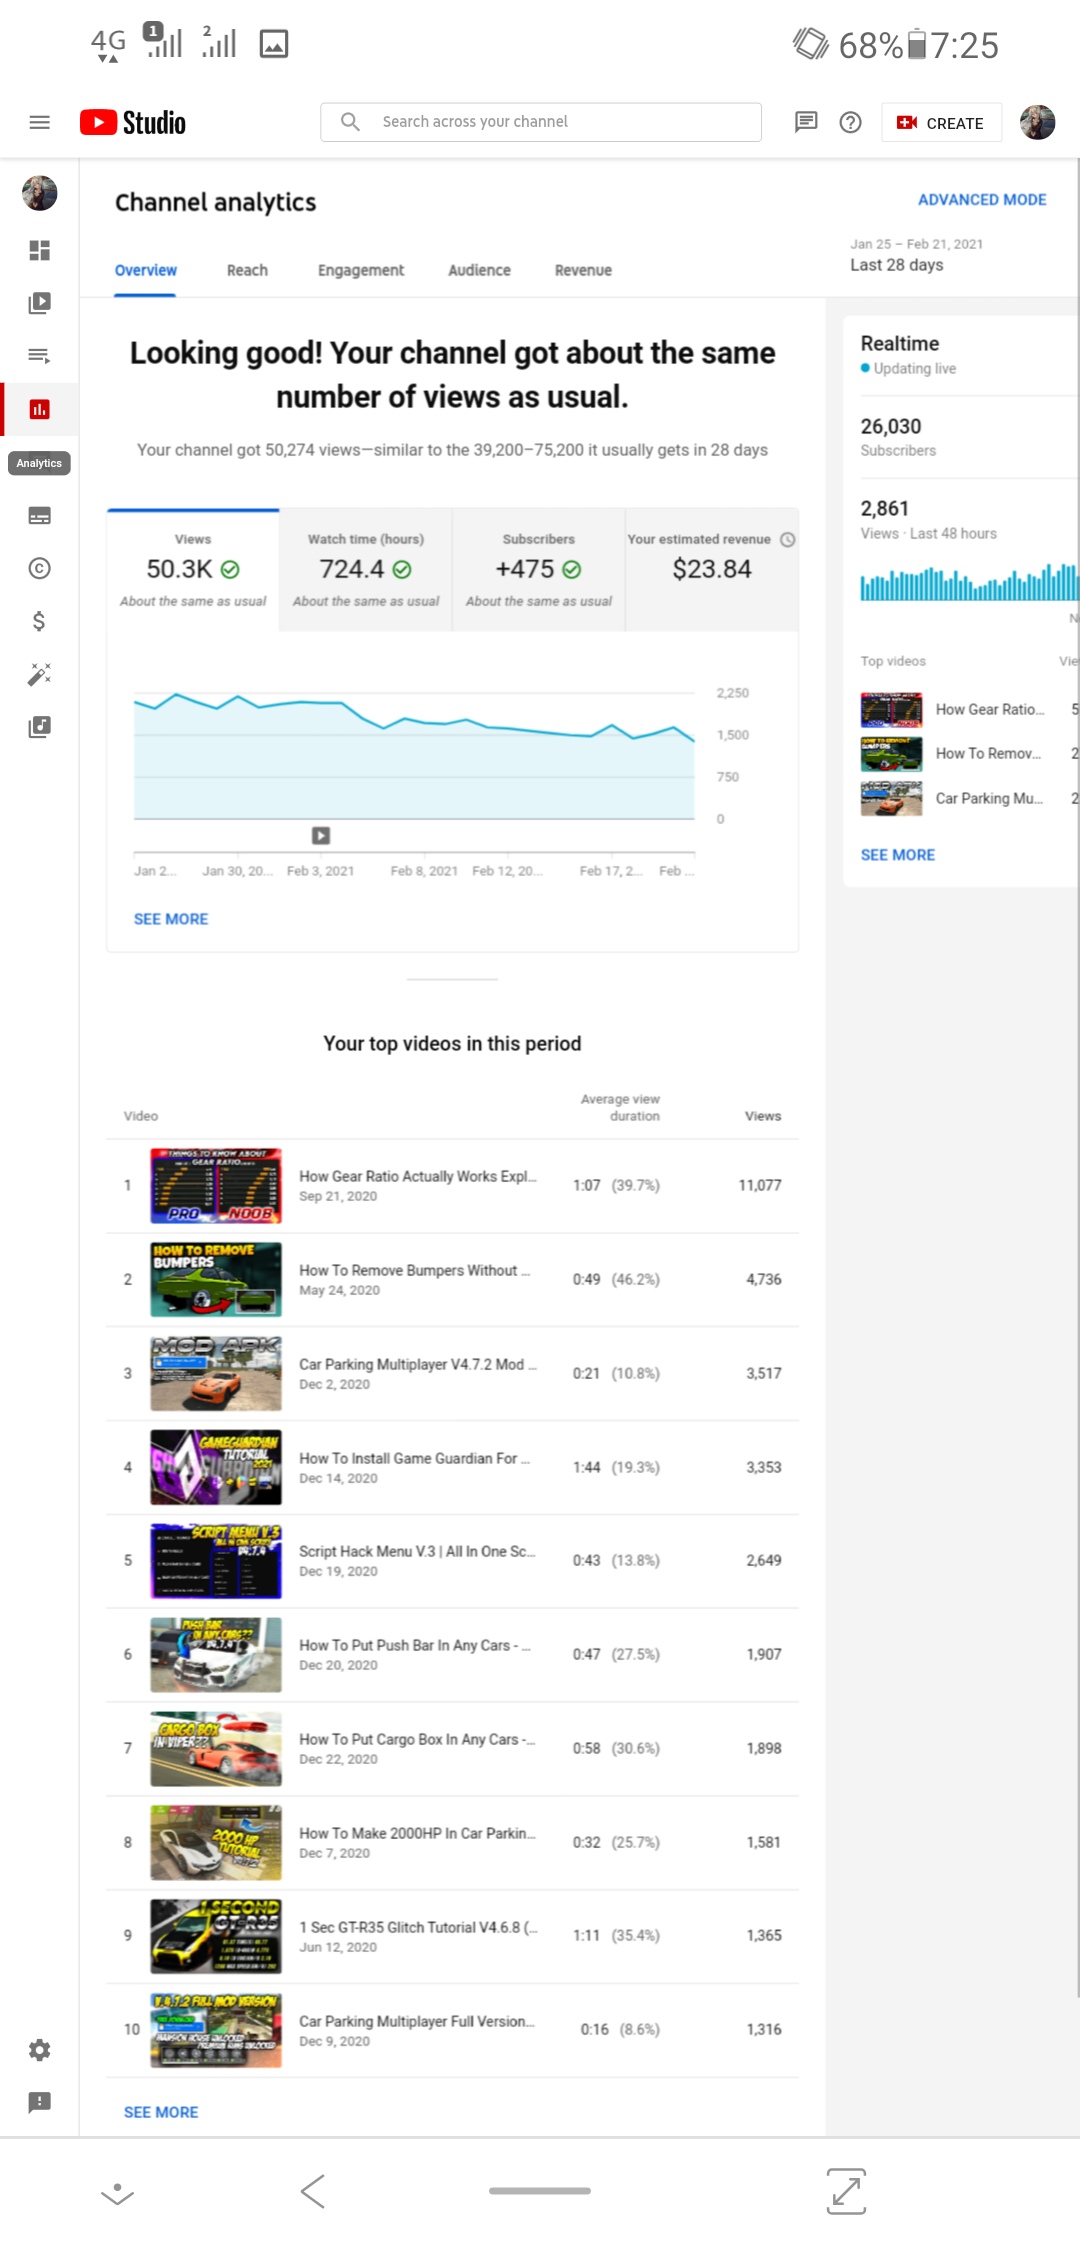Select the Analytics sidebar icon
This screenshot has height=2246, width=1080.
pyautogui.click(x=39, y=409)
